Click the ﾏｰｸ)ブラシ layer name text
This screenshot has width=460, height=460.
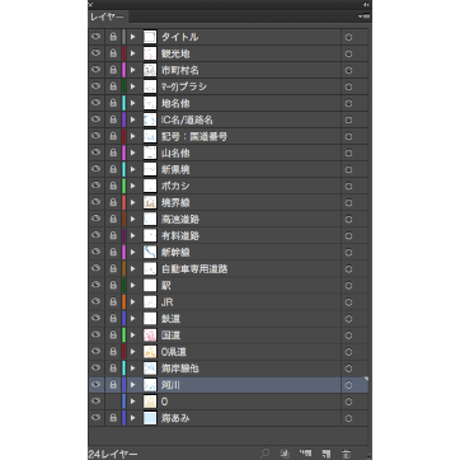point(184,87)
